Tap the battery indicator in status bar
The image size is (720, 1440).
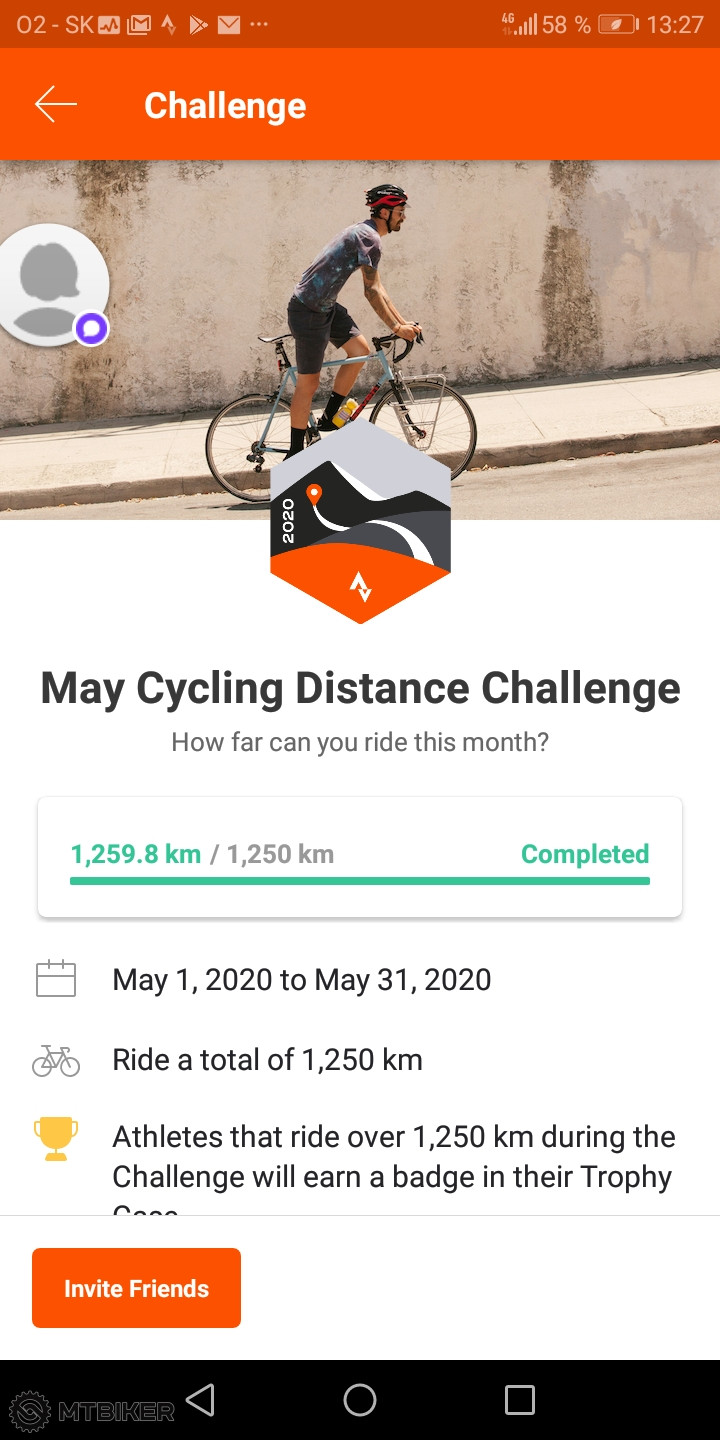[x=618, y=24]
